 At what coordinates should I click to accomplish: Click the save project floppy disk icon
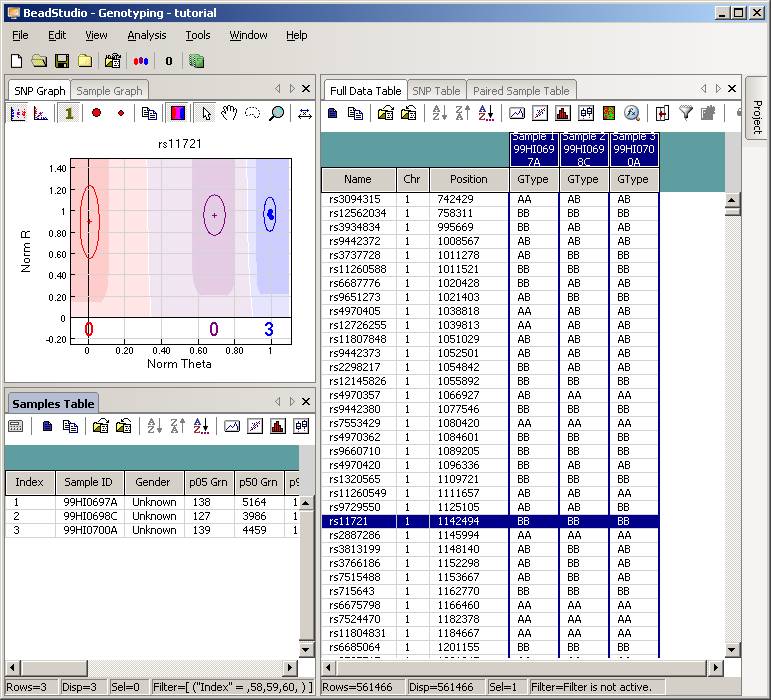(x=62, y=61)
